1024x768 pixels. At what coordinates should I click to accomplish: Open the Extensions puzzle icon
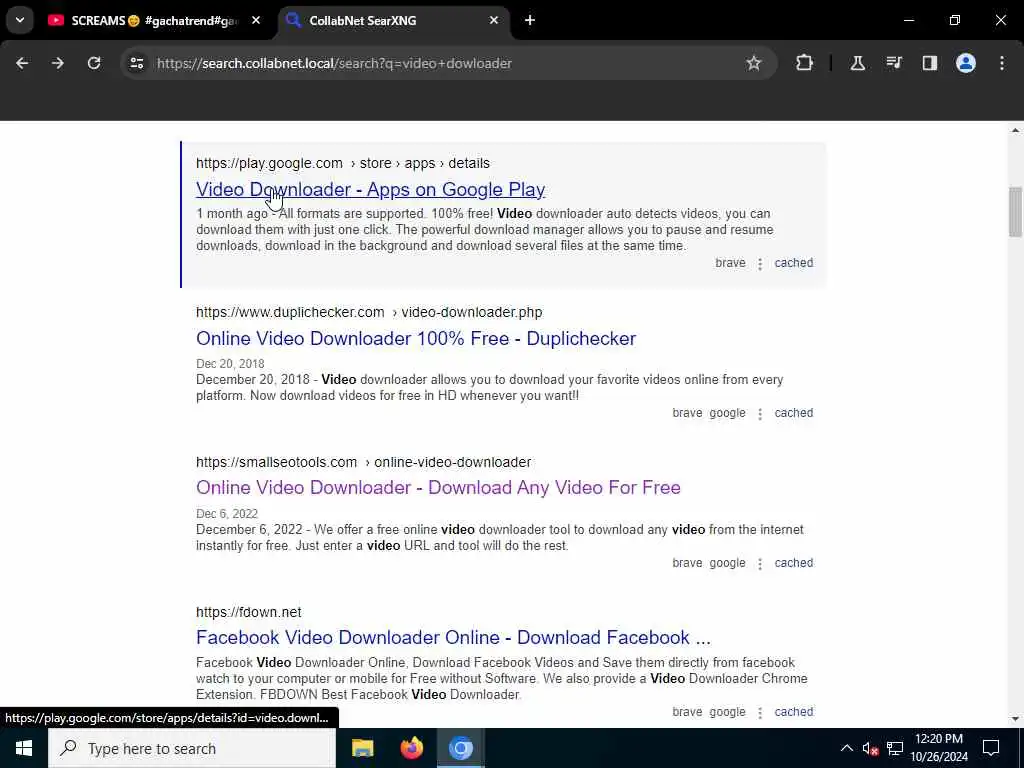[x=805, y=63]
